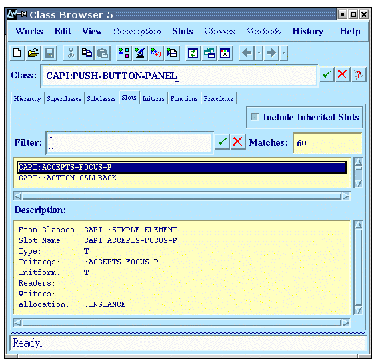Apply filter with green checkmark button

(222, 142)
